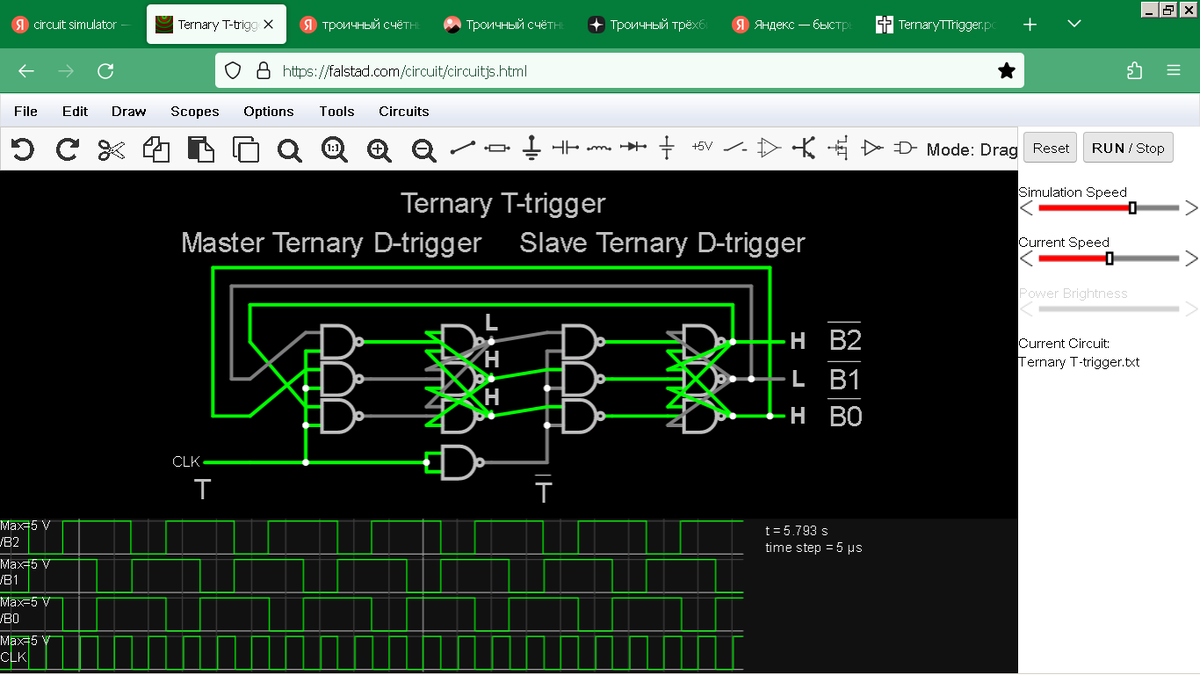Open the Draw menu
This screenshot has width=1200, height=675.
pyautogui.click(x=129, y=111)
